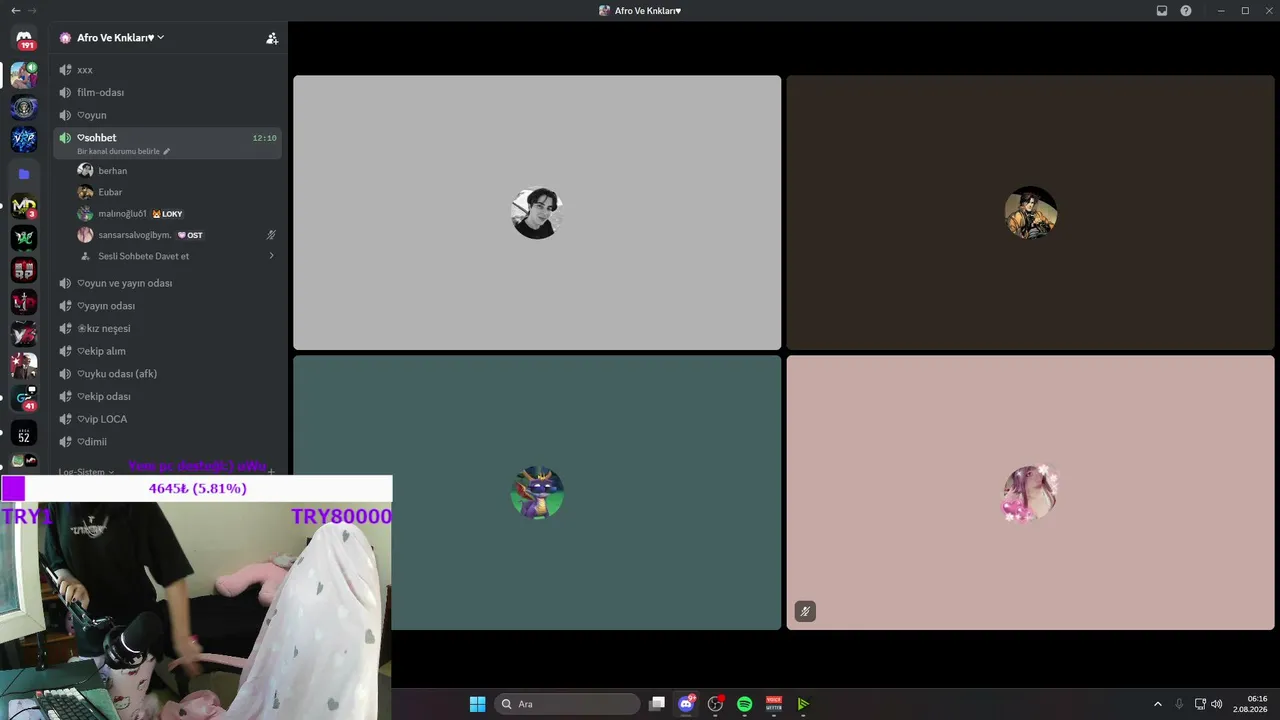This screenshot has width=1280, height=720.
Task: Join the ♡vip LOCA channel
Action: pos(167,419)
